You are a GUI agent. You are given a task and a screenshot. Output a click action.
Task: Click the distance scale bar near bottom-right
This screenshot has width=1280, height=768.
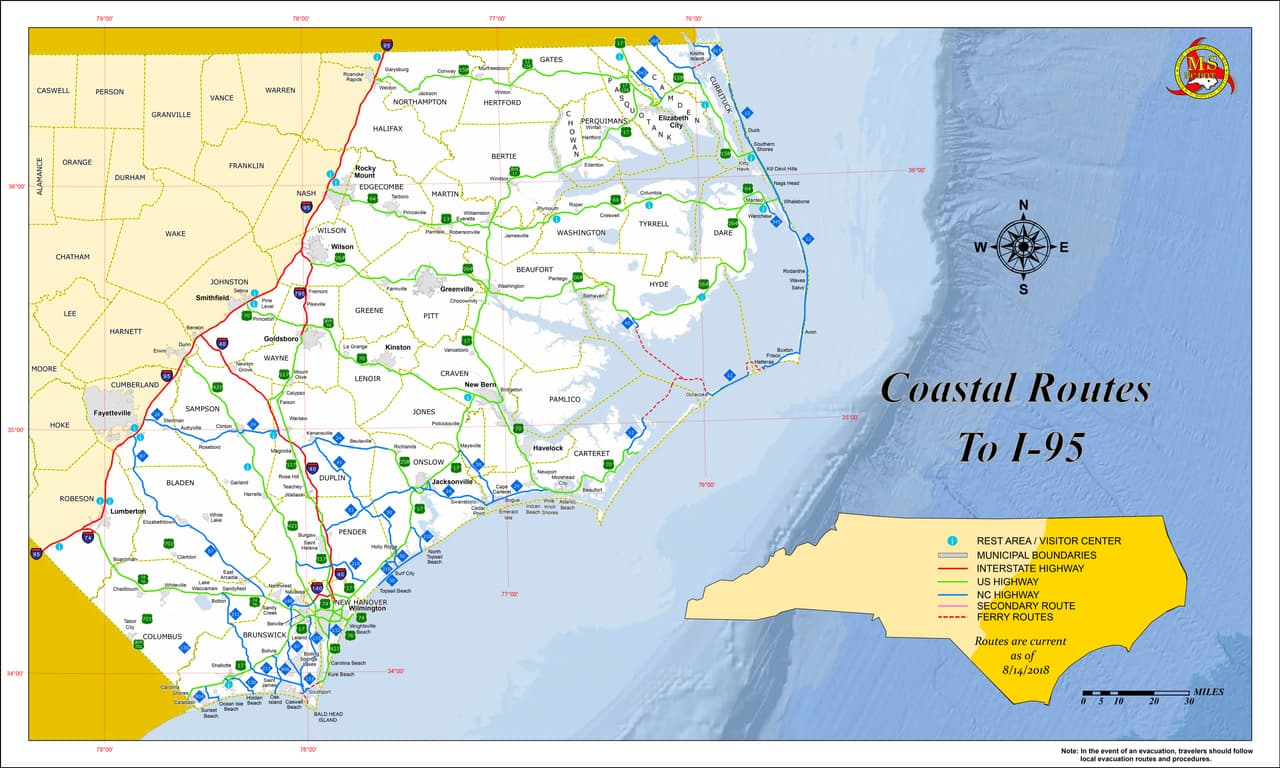(x=1135, y=694)
